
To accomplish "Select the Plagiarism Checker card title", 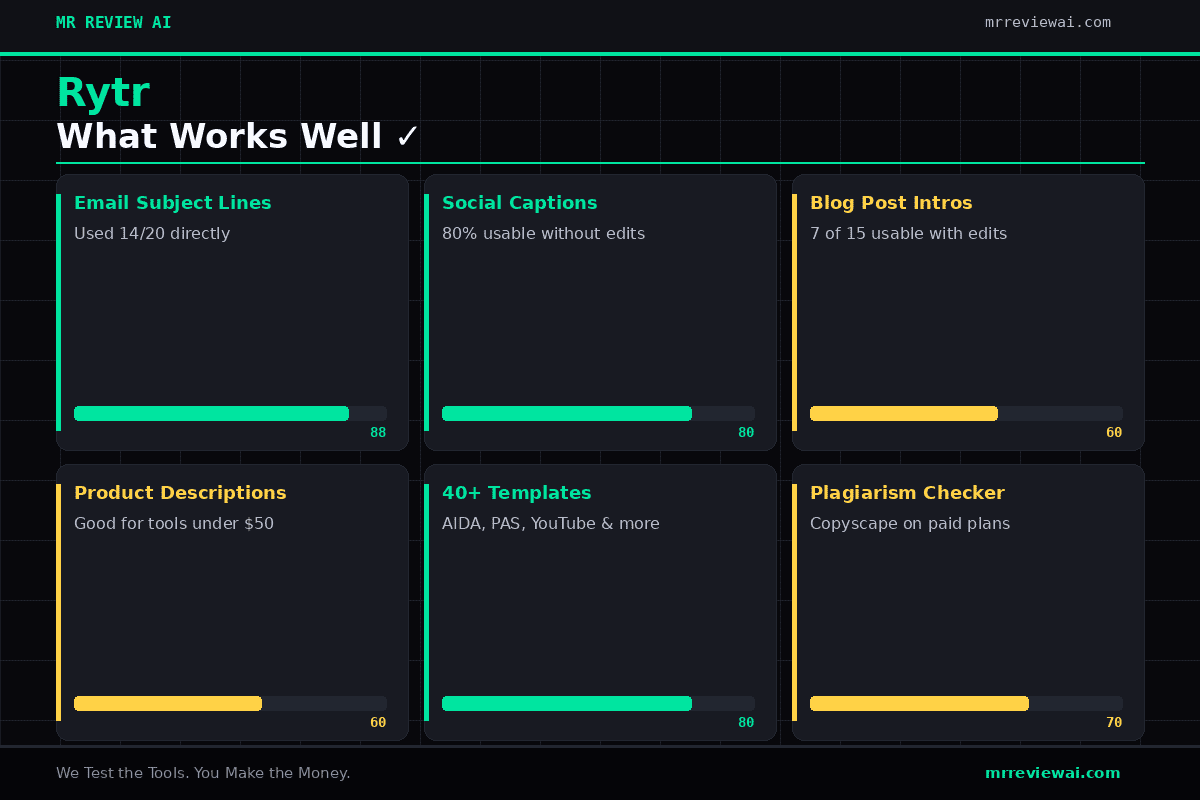I will pos(907,493).
